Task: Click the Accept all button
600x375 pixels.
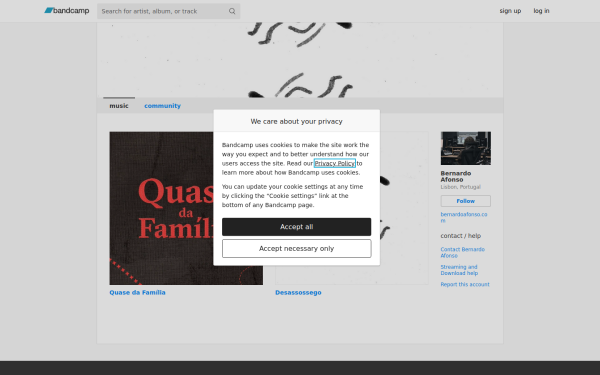Action: click(x=297, y=227)
